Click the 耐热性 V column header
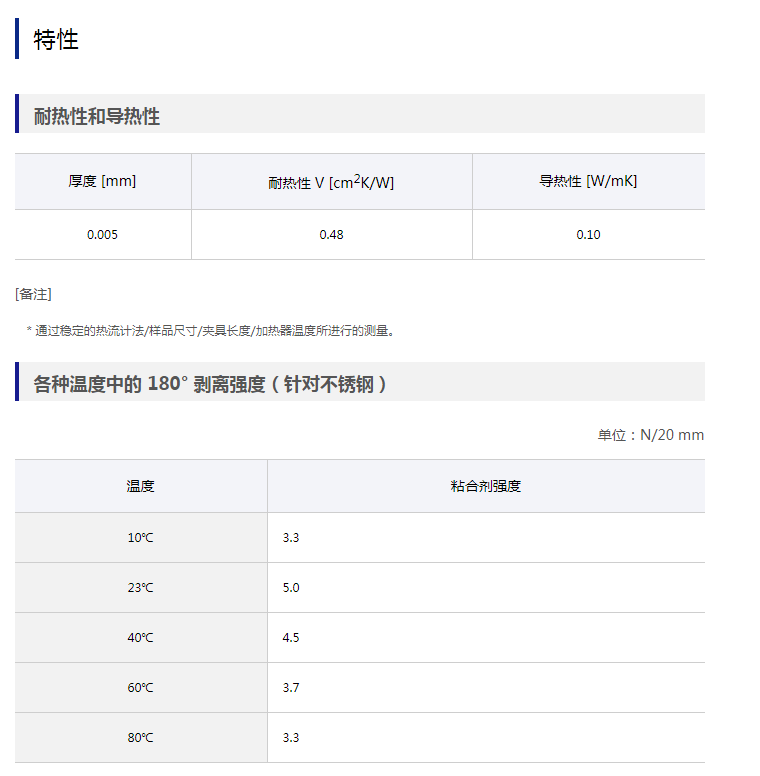 point(331,182)
